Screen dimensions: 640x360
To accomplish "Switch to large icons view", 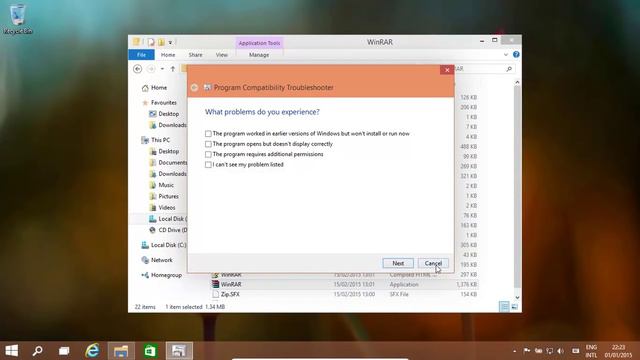I will tap(514, 307).
